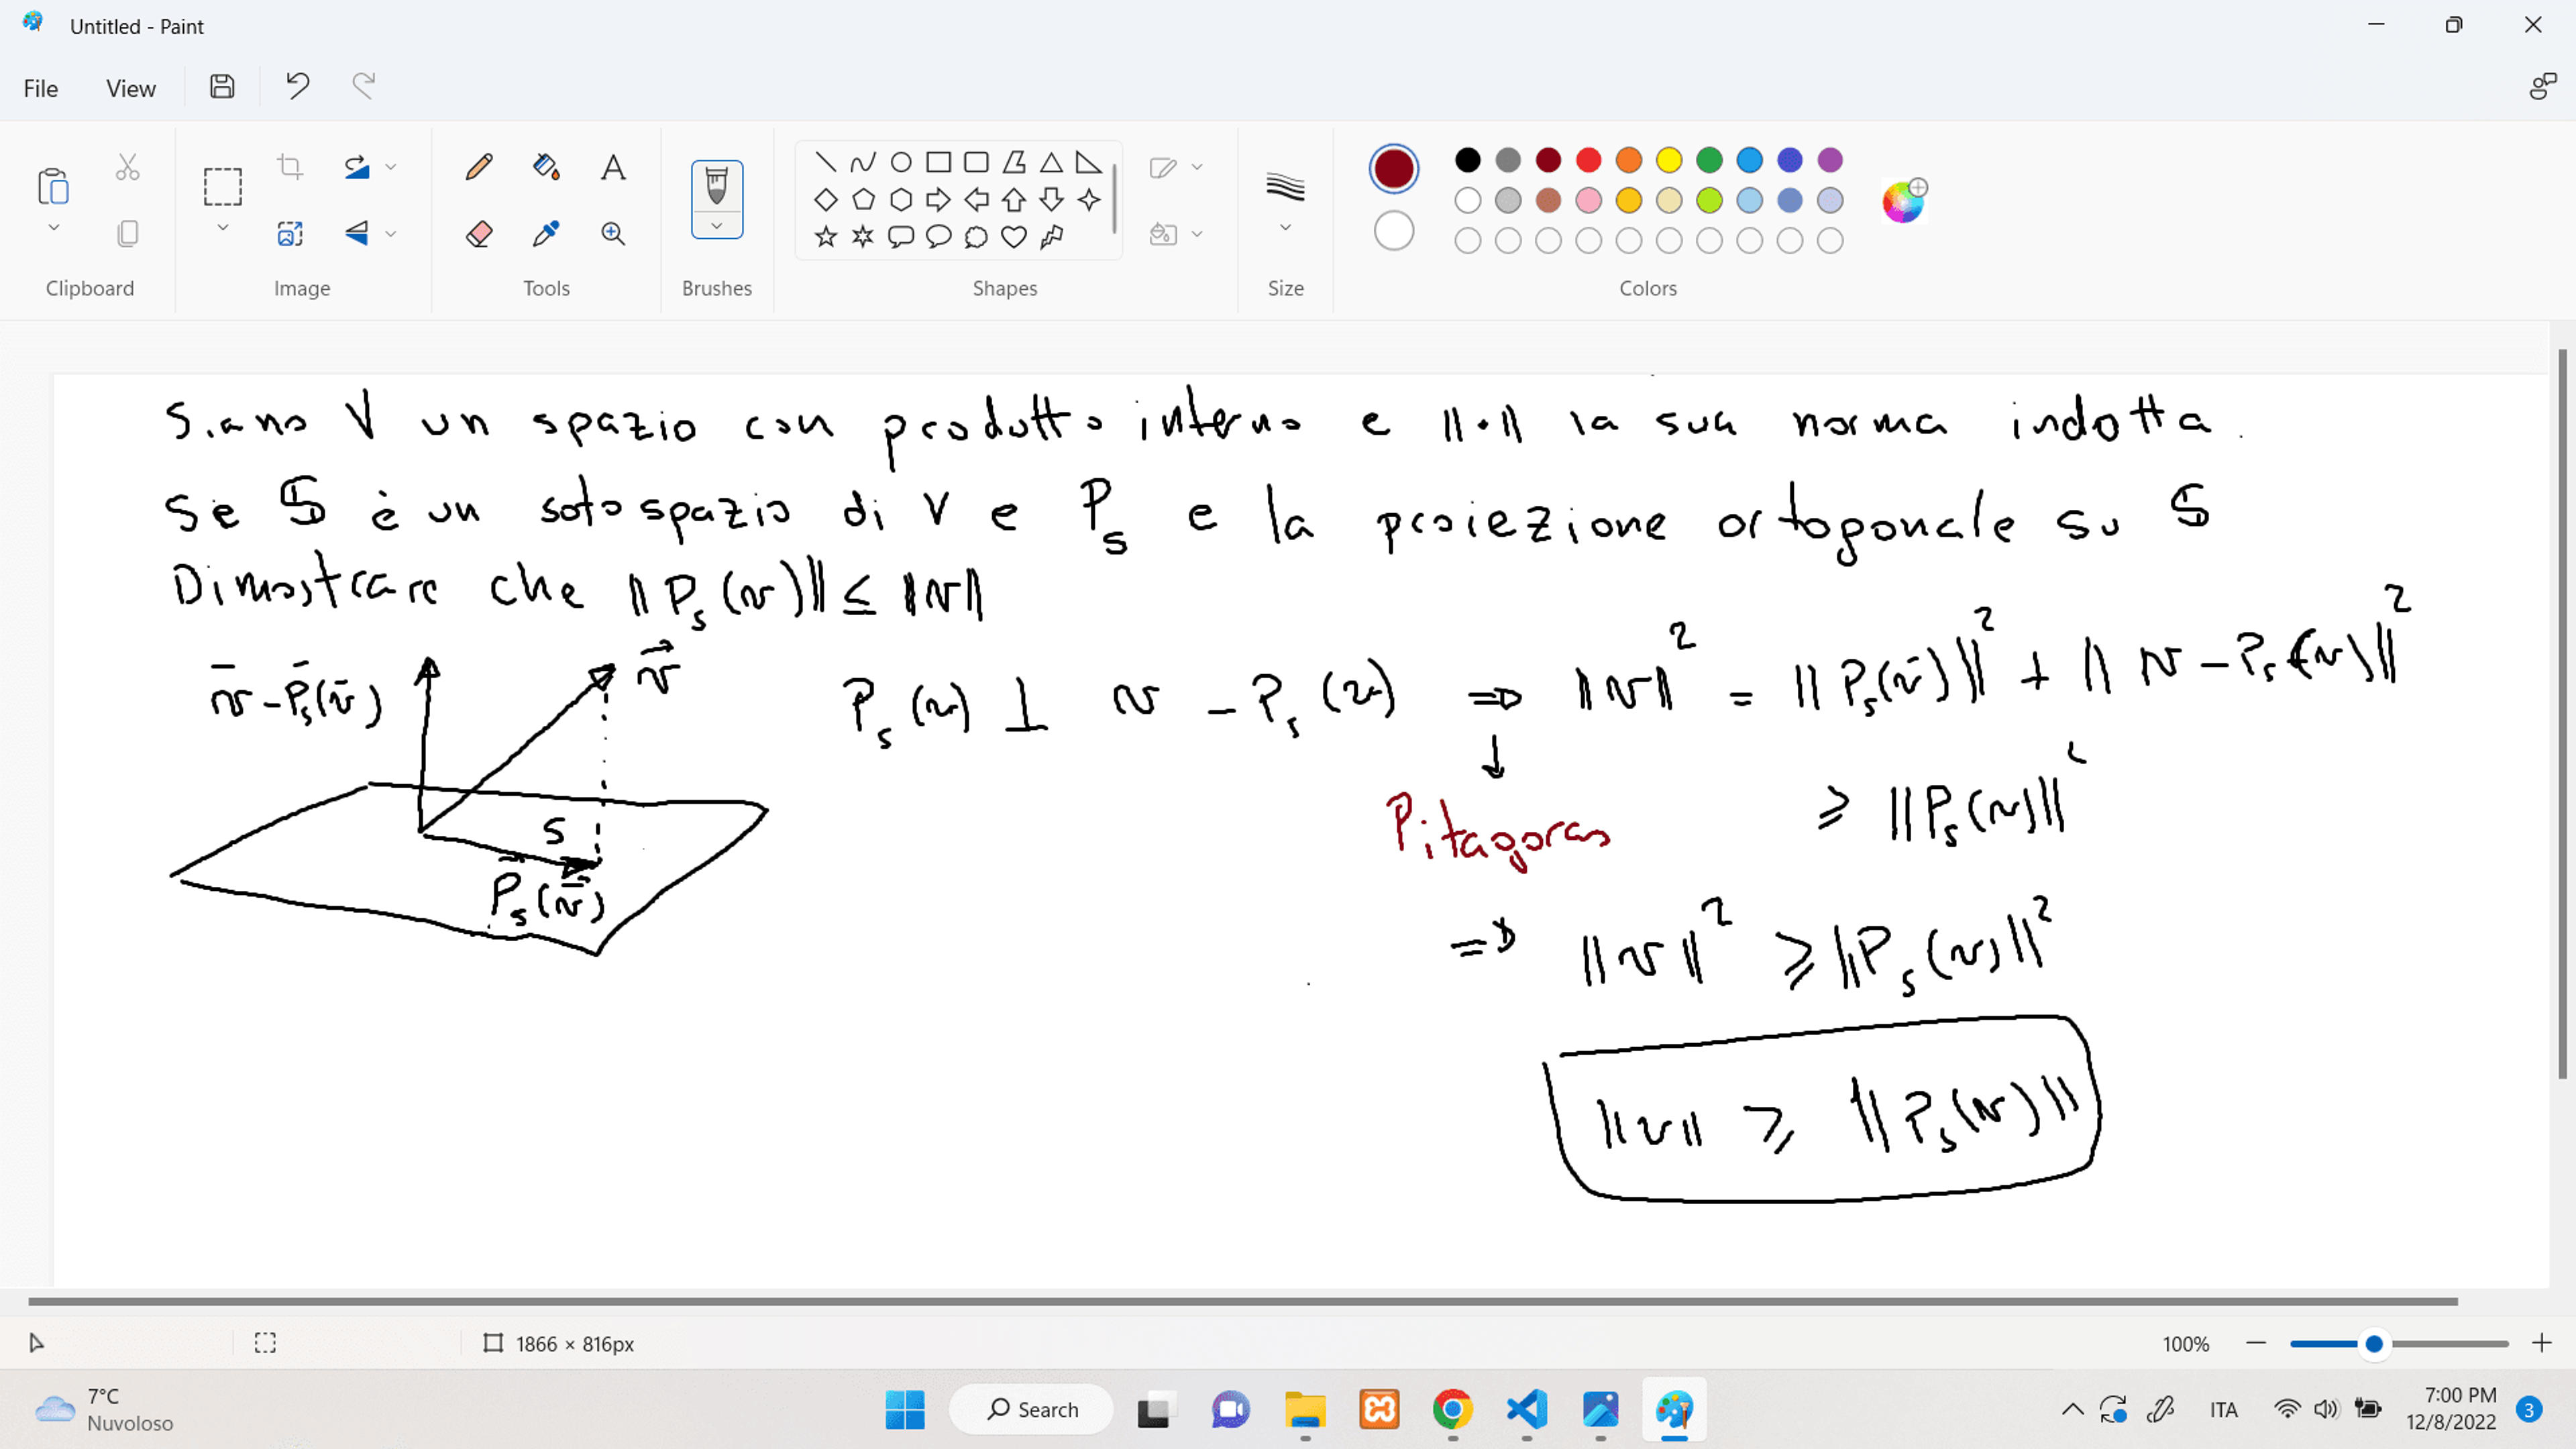
Task: Click the Copy icon
Action: pyautogui.click(x=127, y=233)
